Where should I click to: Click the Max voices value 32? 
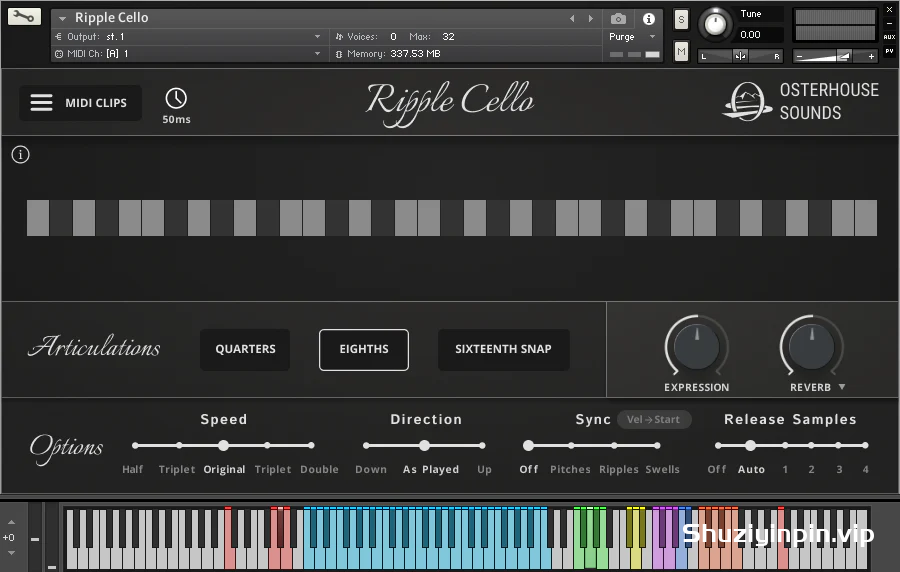point(448,37)
